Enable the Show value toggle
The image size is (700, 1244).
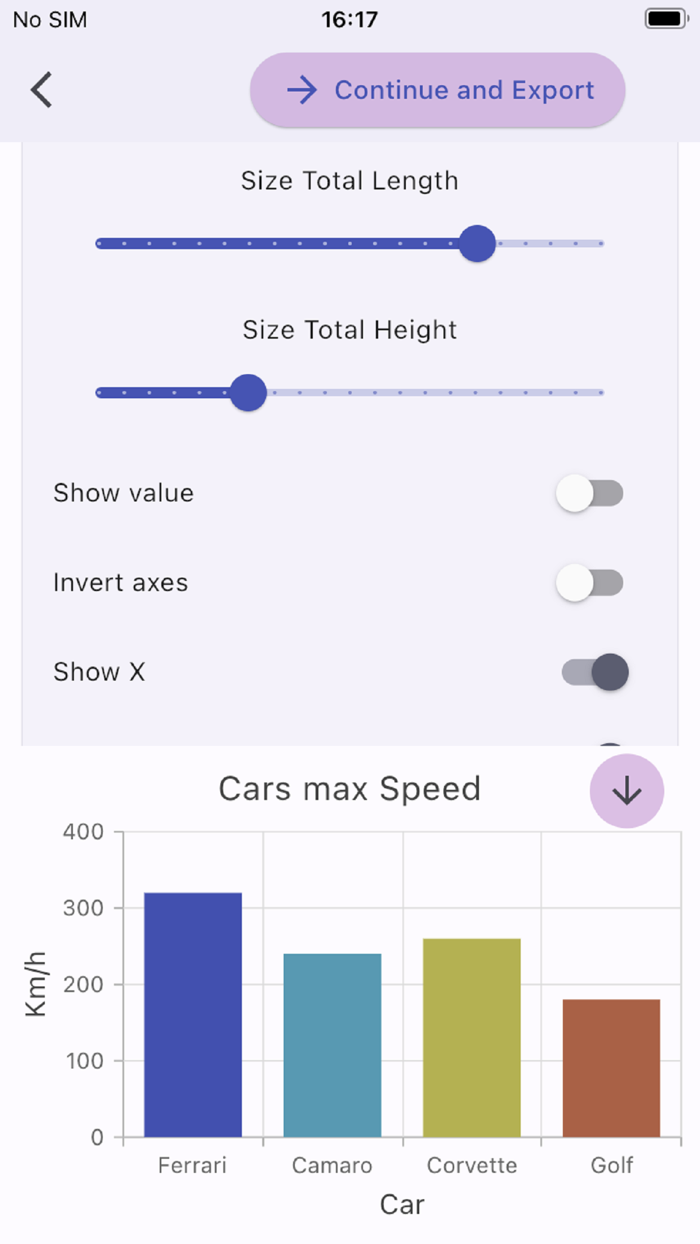click(590, 493)
